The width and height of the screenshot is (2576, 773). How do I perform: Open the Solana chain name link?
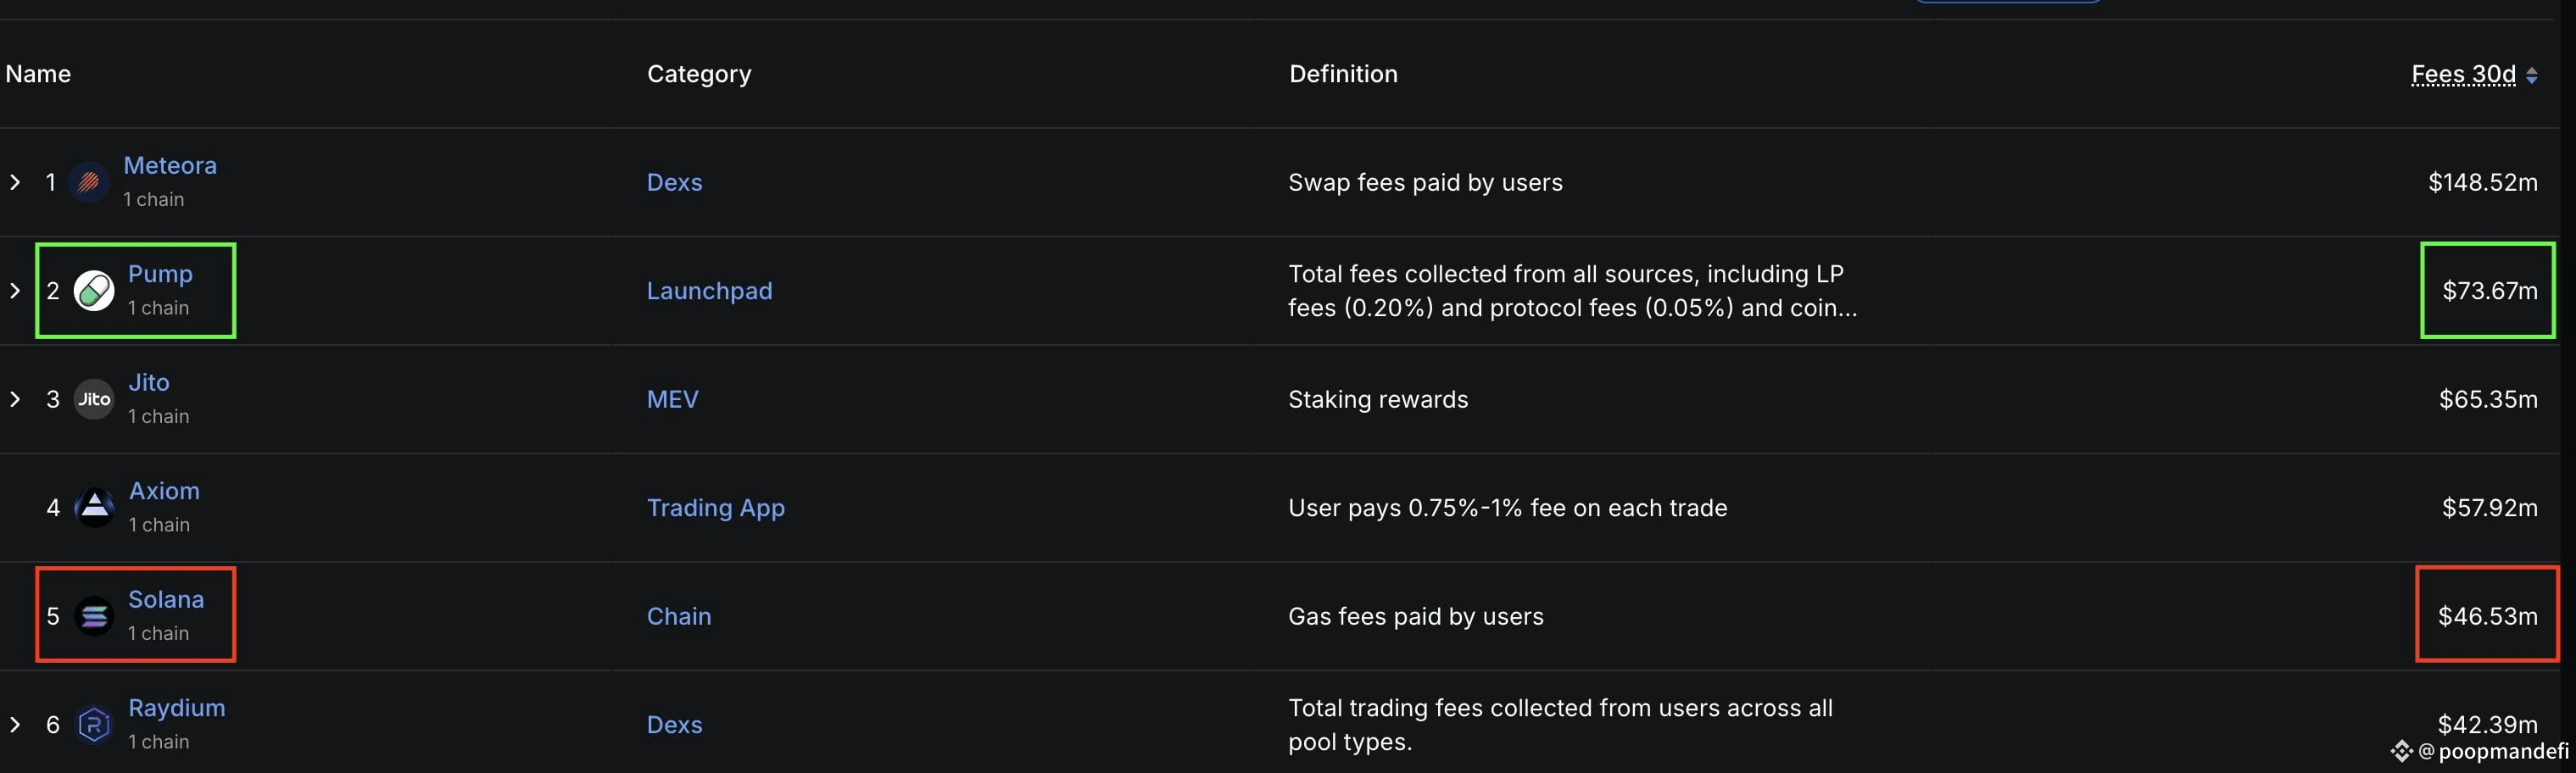point(166,599)
